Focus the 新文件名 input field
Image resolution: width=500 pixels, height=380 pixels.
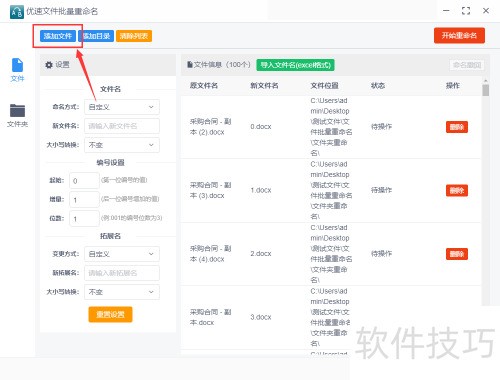(122, 126)
